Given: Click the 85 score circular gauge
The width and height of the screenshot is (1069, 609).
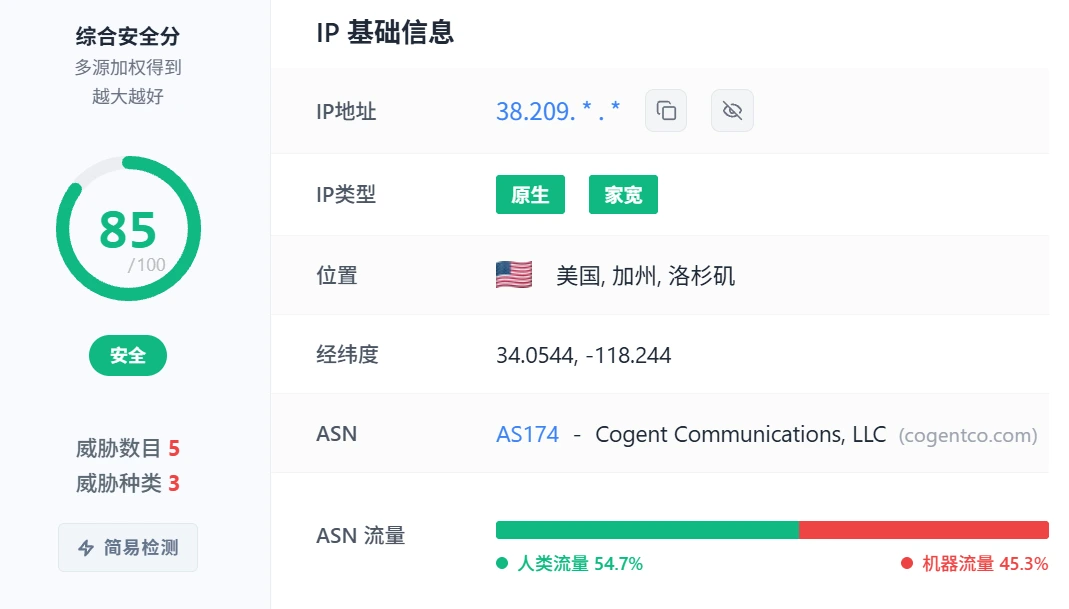Looking at the screenshot, I should point(128,228).
